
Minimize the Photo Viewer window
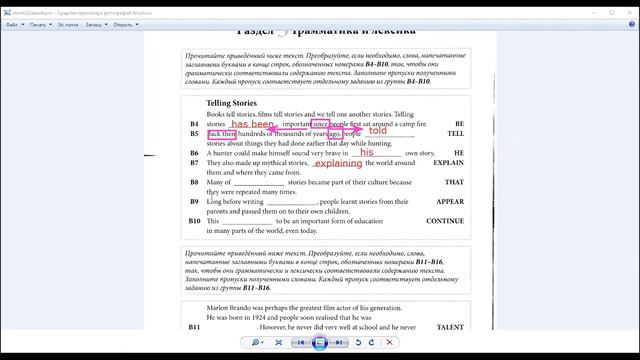tap(594, 13)
